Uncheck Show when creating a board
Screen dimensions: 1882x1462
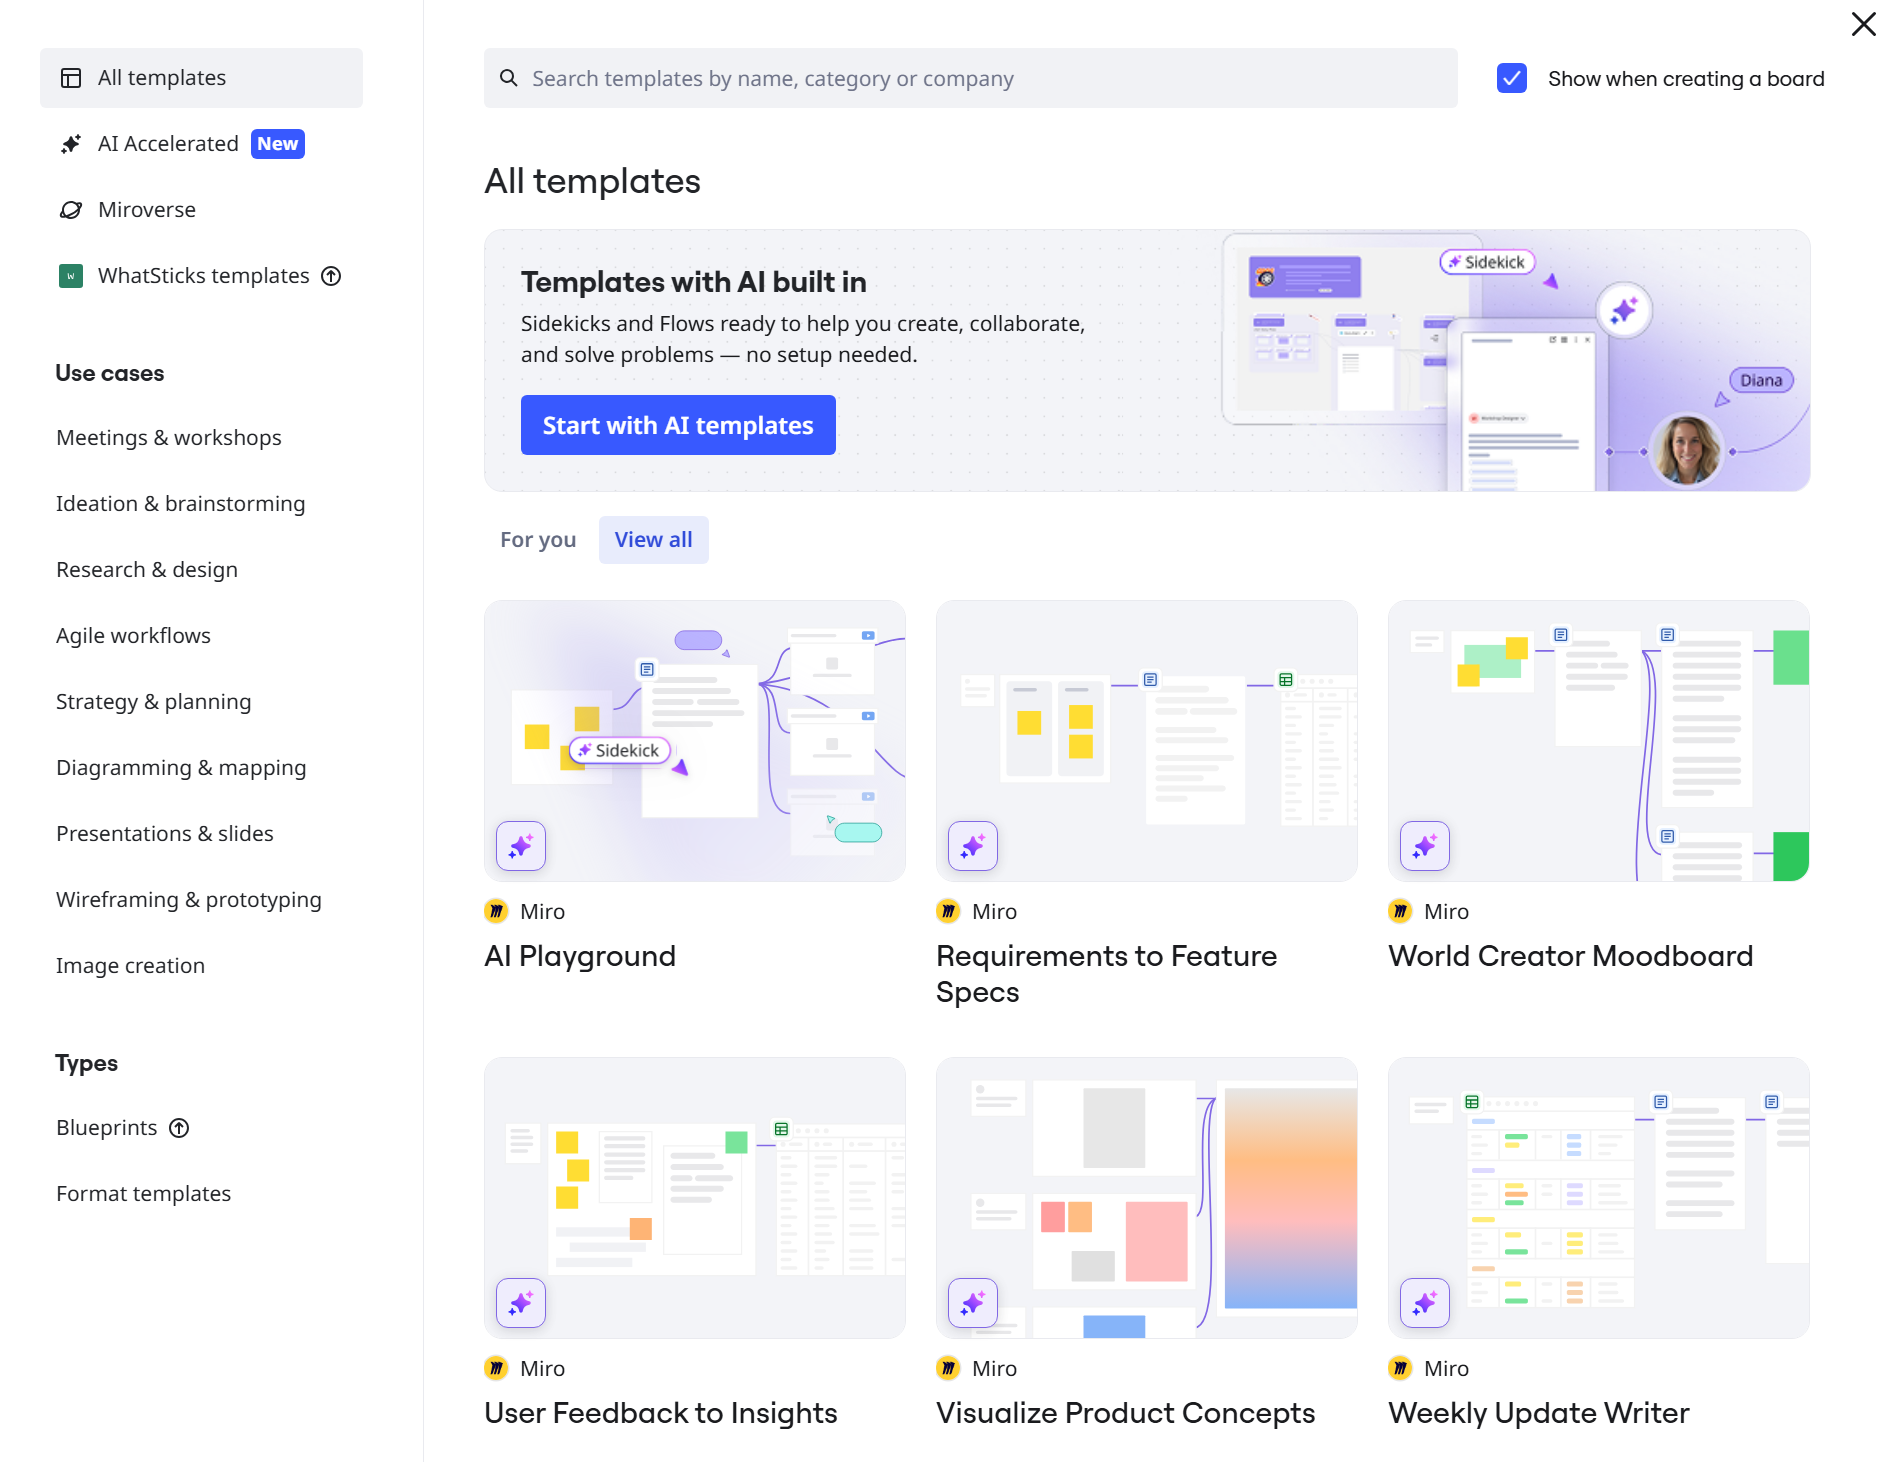point(1512,78)
